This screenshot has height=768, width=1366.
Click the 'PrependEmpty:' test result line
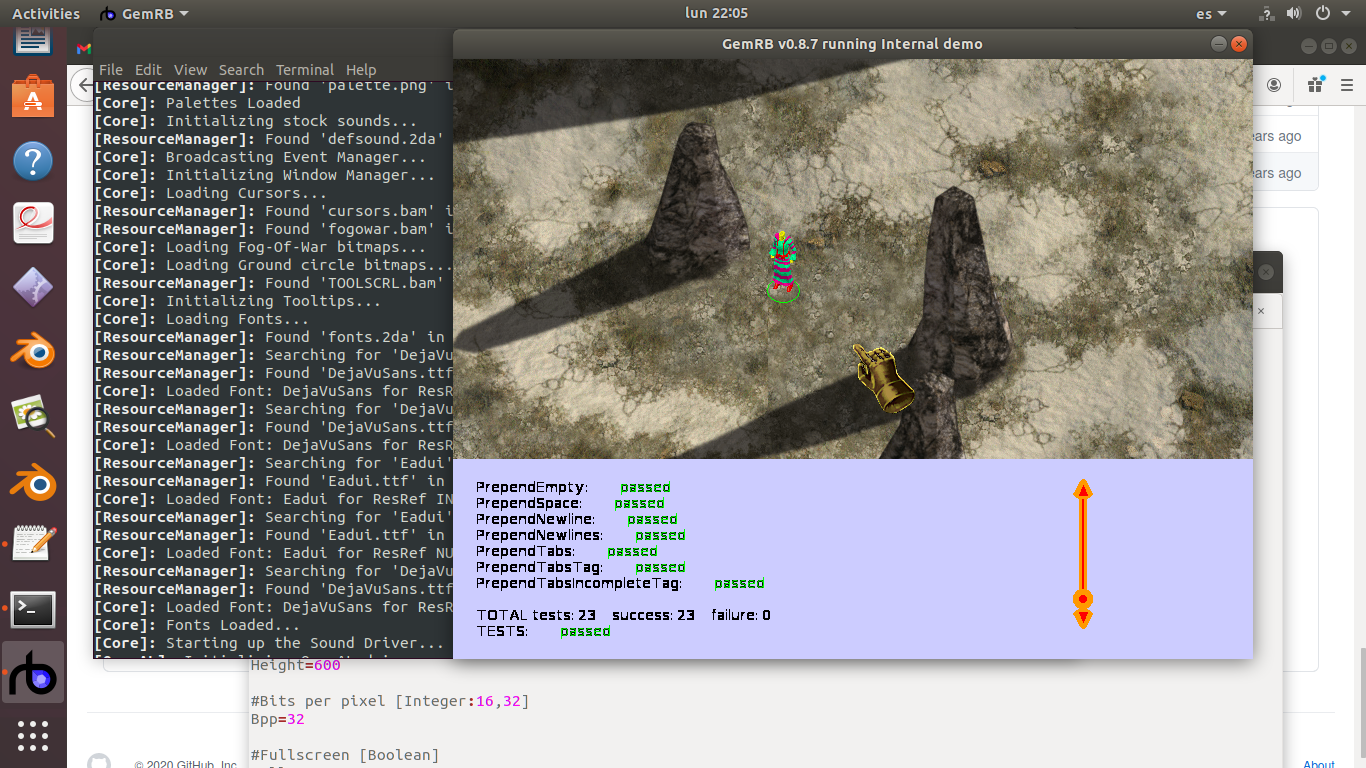click(573, 487)
